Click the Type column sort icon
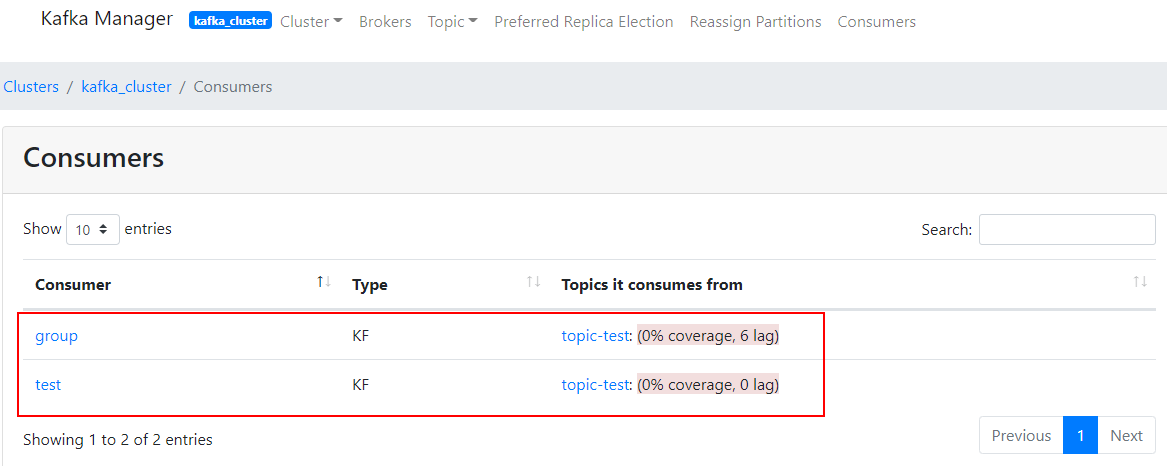Image resolution: width=1167 pixels, height=466 pixels. coord(534,283)
